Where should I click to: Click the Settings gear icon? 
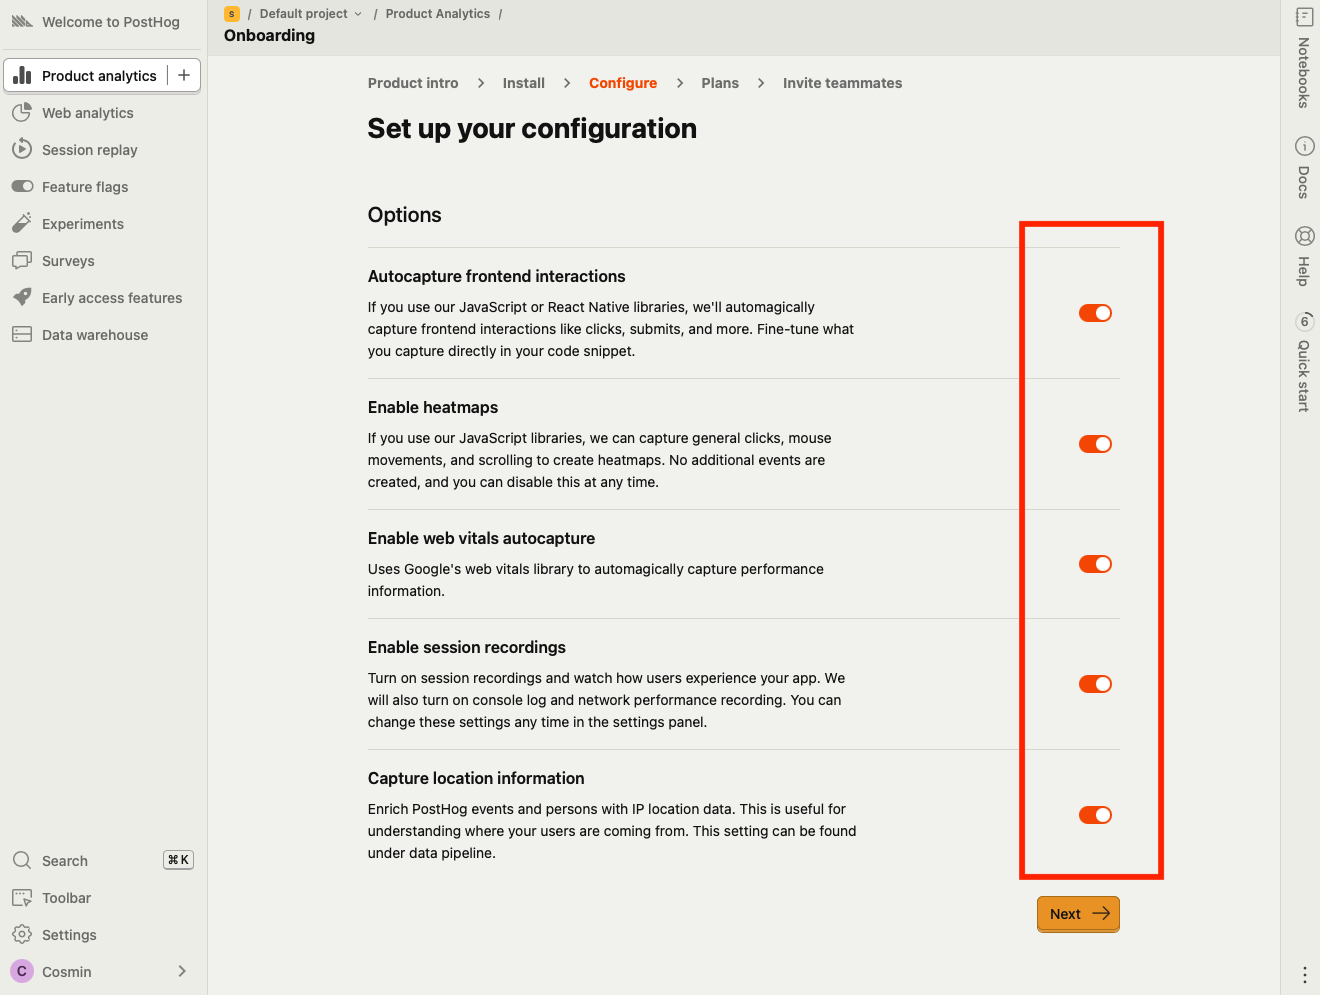[x=22, y=934]
